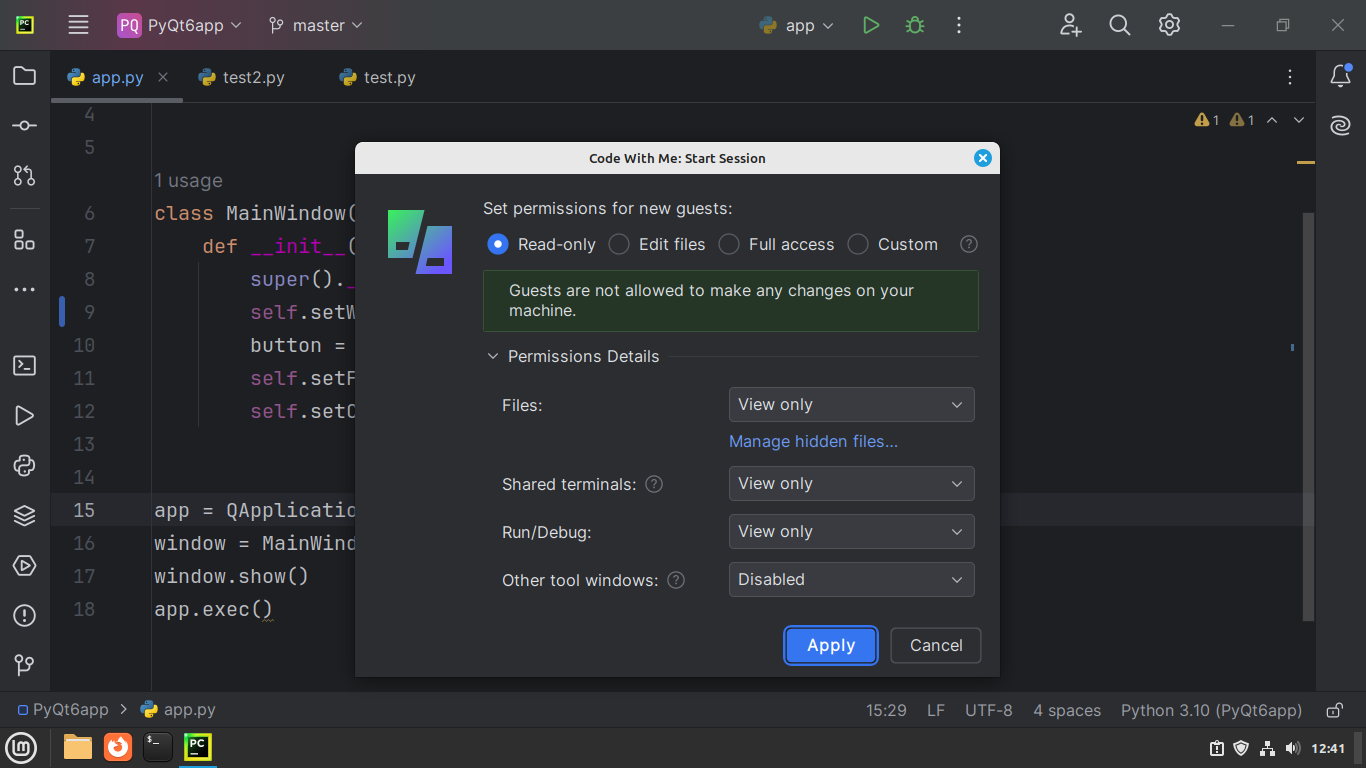The width and height of the screenshot is (1366, 768).
Task: Open the Project tool window
Action: click(x=24, y=76)
